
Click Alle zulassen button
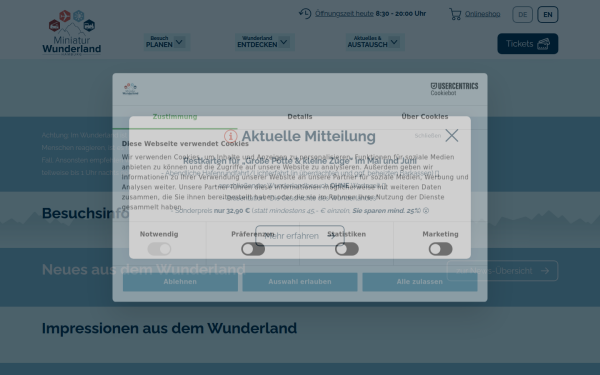click(x=420, y=282)
